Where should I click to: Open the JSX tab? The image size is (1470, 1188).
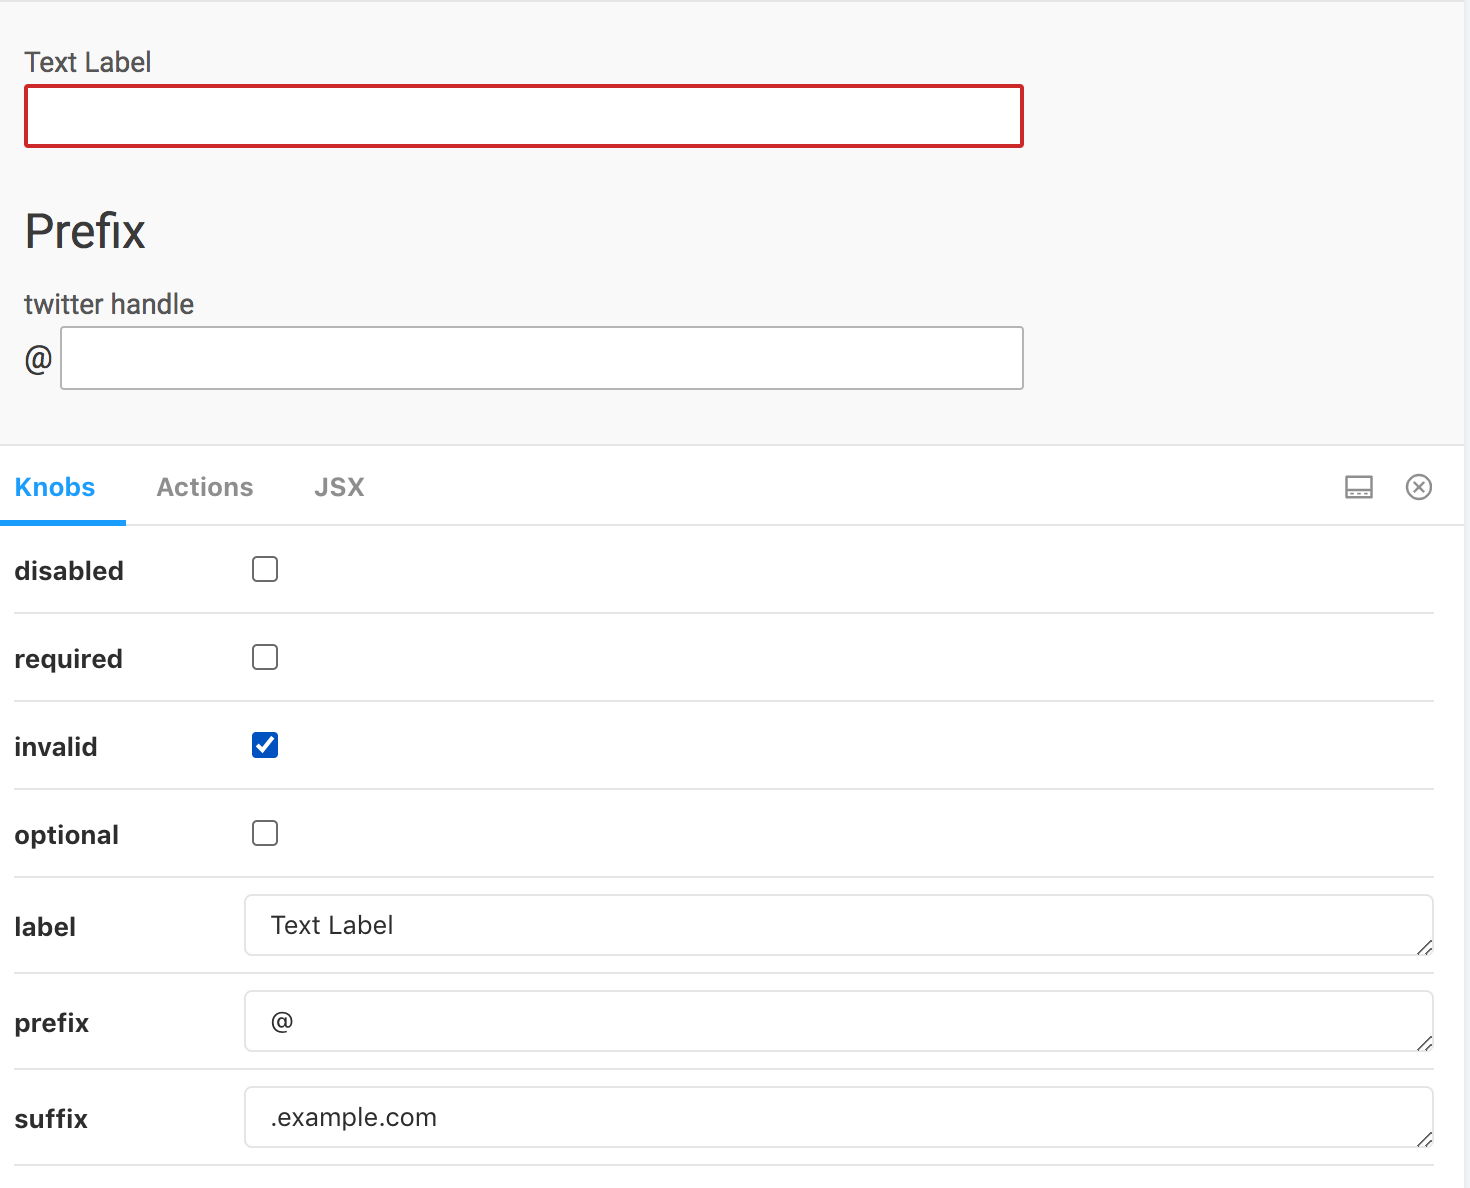click(x=339, y=487)
